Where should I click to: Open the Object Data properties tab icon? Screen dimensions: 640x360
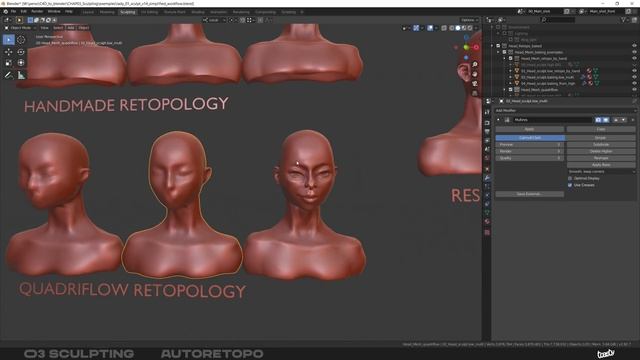pos(487,212)
